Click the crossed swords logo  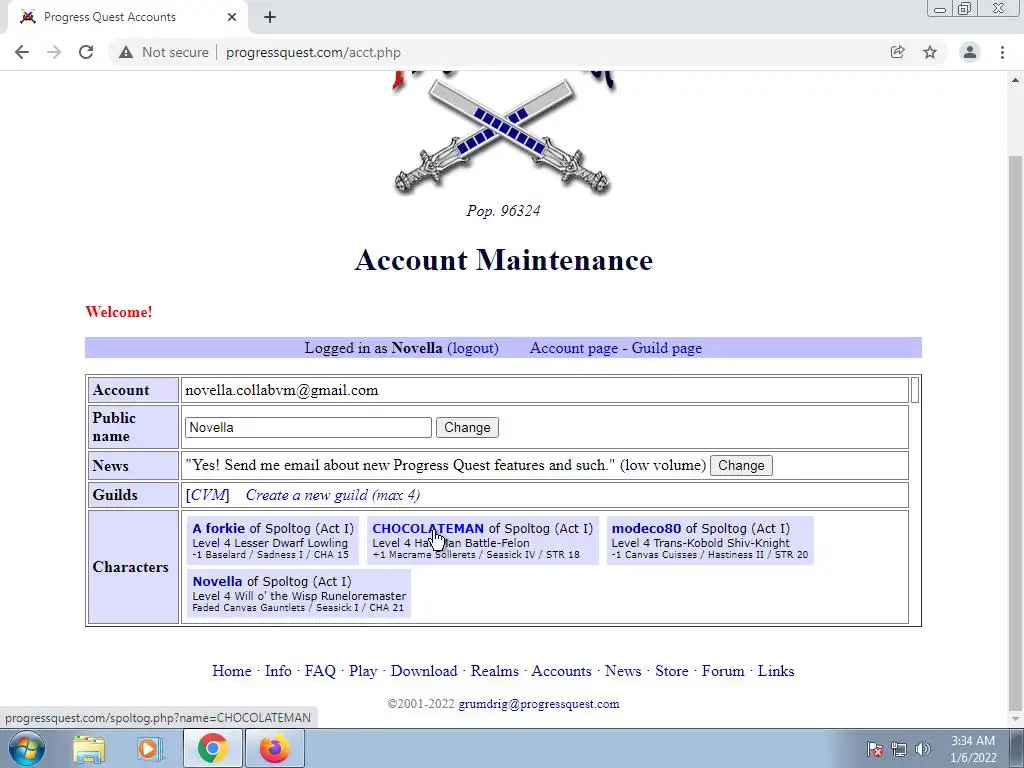pyautogui.click(x=503, y=136)
